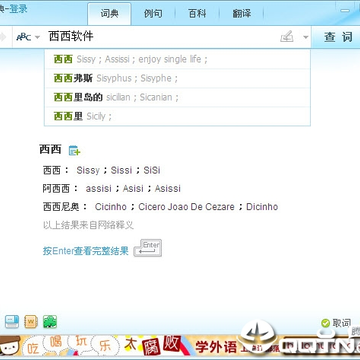The width and height of the screenshot is (360, 360).
Task: Switch to the 词典 tab
Action: pos(109,14)
